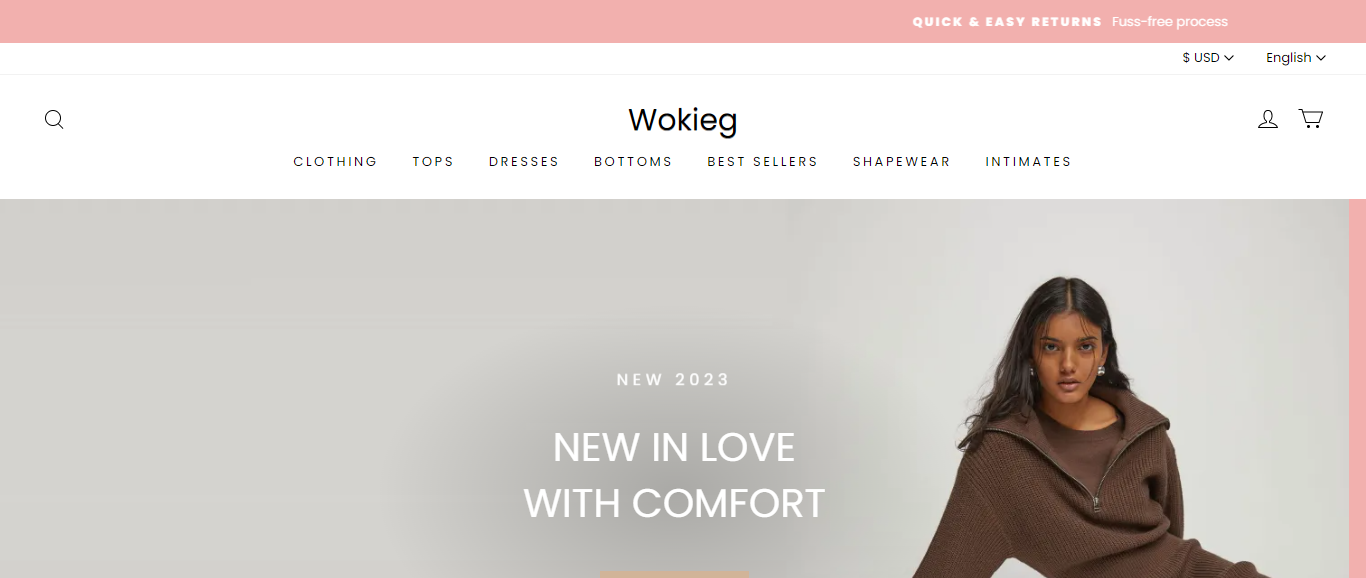Click the tan button below the headline
The image size is (1366, 578).
(x=675, y=574)
